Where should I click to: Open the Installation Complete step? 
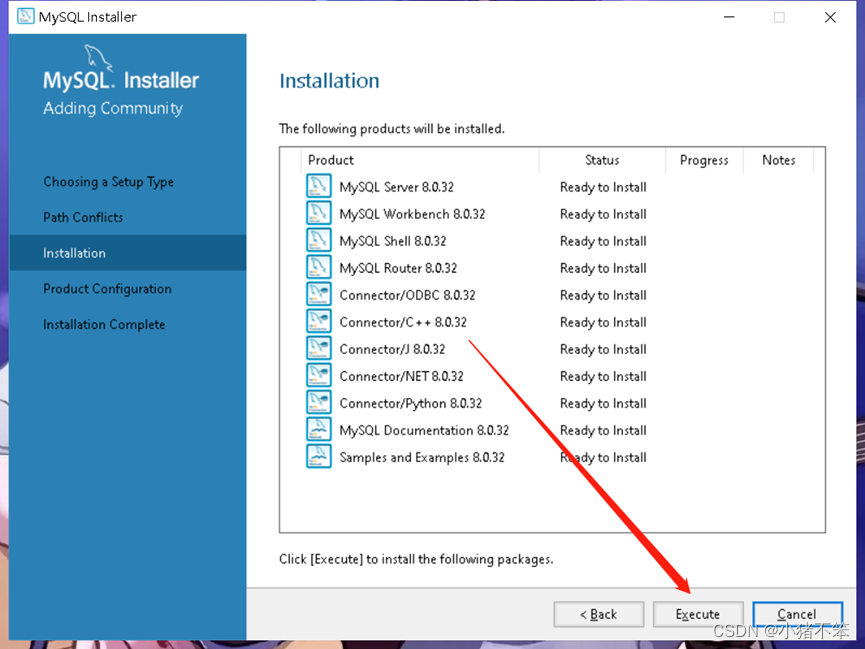tap(104, 324)
